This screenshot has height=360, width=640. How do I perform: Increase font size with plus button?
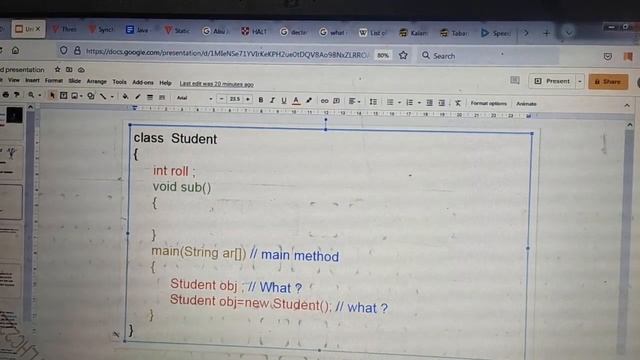point(248,99)
